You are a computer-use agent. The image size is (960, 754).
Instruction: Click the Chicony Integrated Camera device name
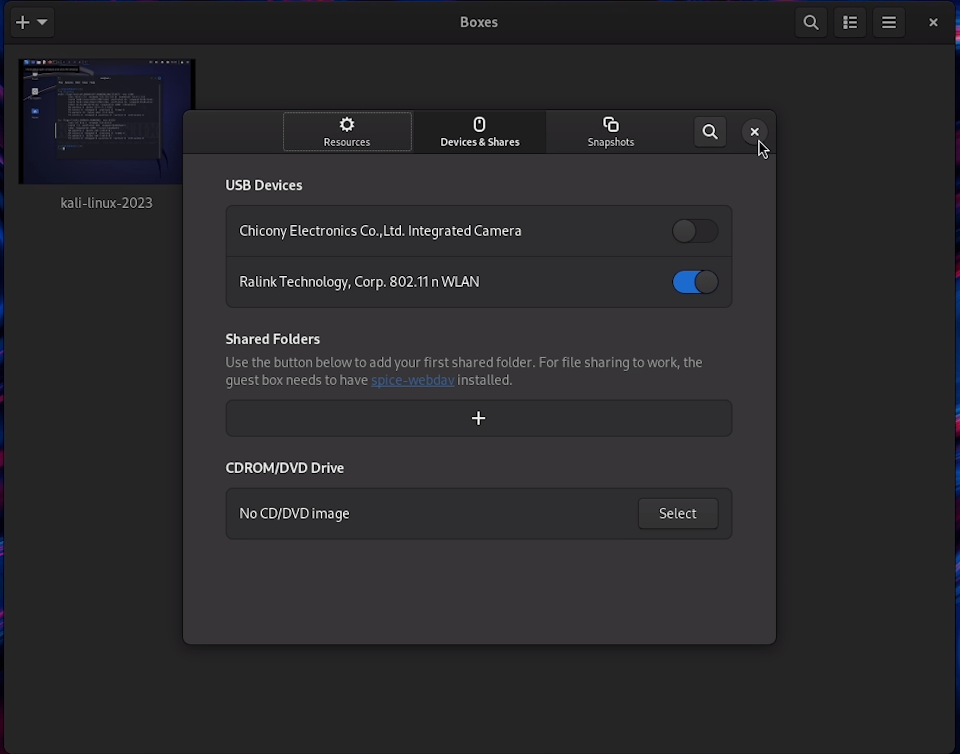(x=380, y=231)
